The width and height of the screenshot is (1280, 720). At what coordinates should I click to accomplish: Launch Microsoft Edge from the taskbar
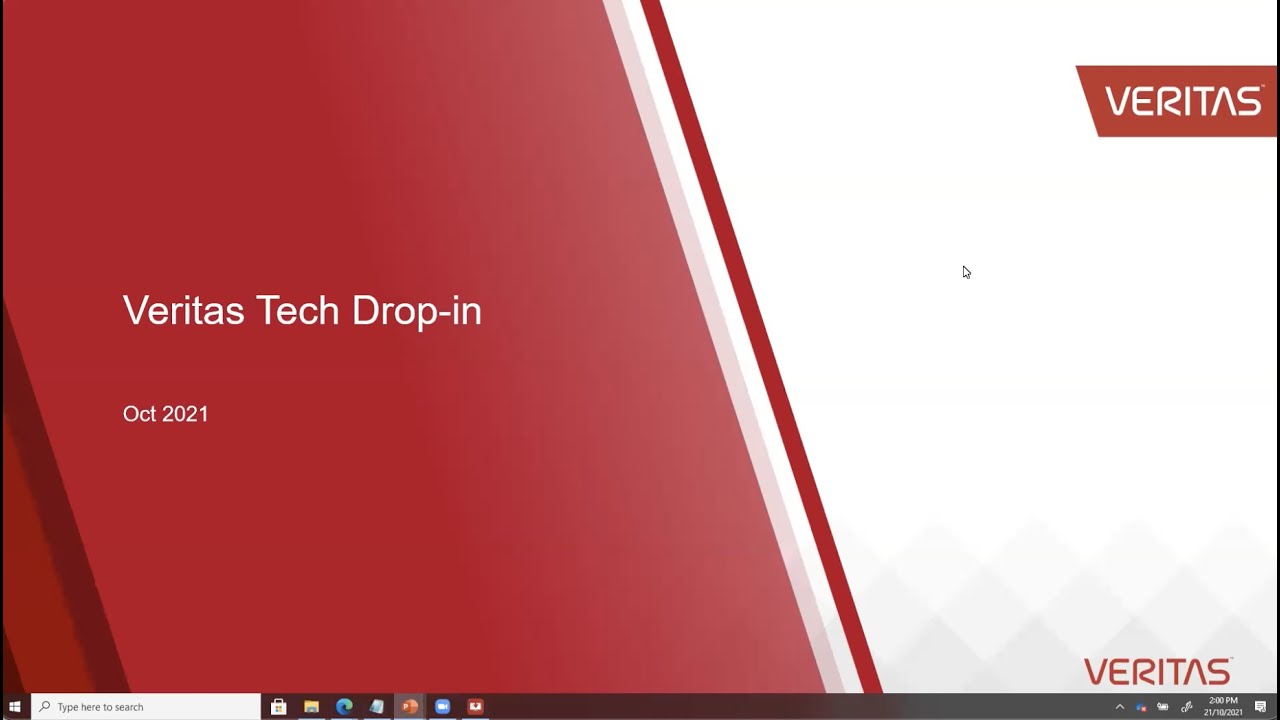coord(345,707)
